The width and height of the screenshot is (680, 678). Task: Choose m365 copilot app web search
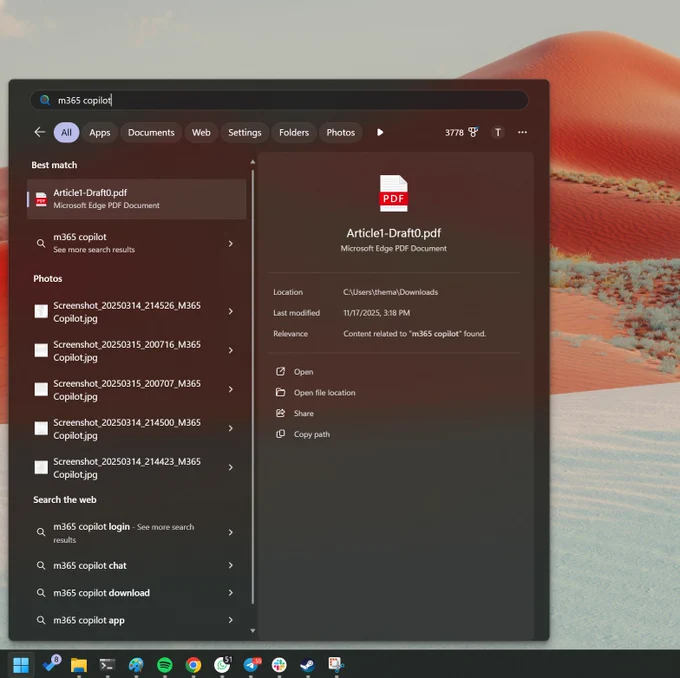click(89, 620)
